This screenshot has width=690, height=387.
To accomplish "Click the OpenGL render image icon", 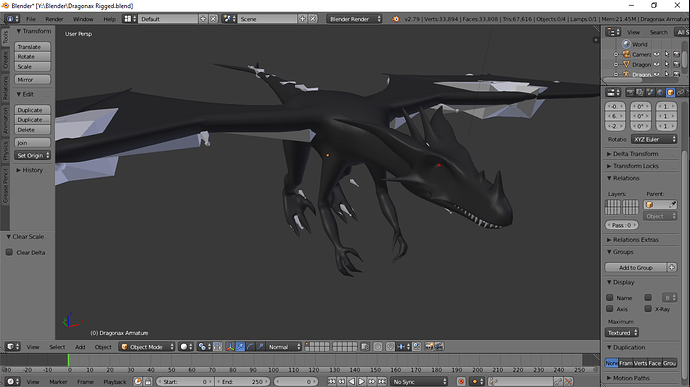I will [429, 347].
